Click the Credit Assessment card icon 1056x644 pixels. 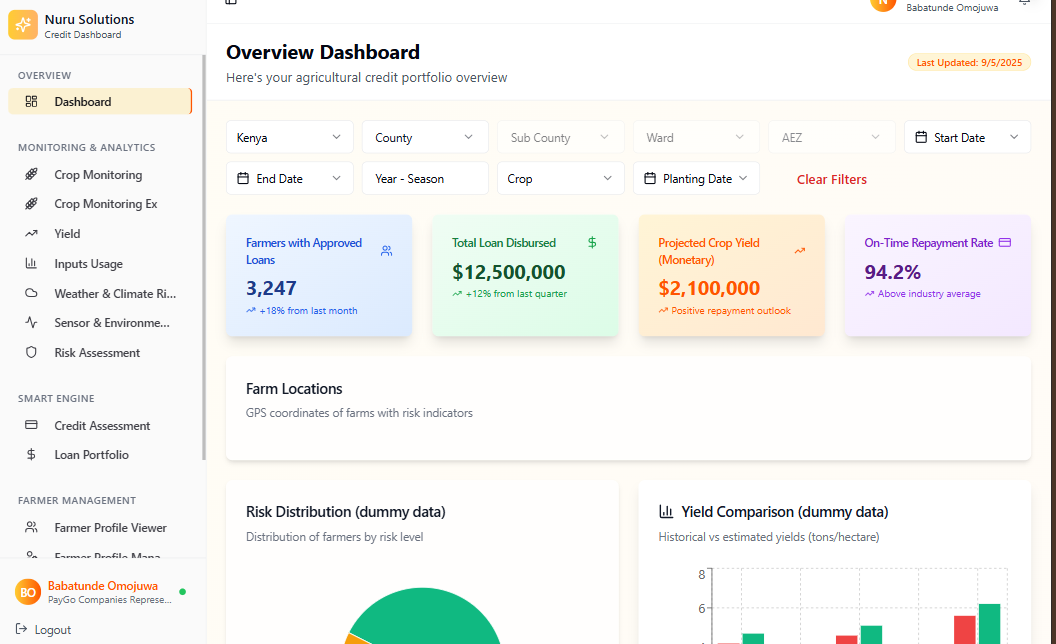[x=31, y=425]
